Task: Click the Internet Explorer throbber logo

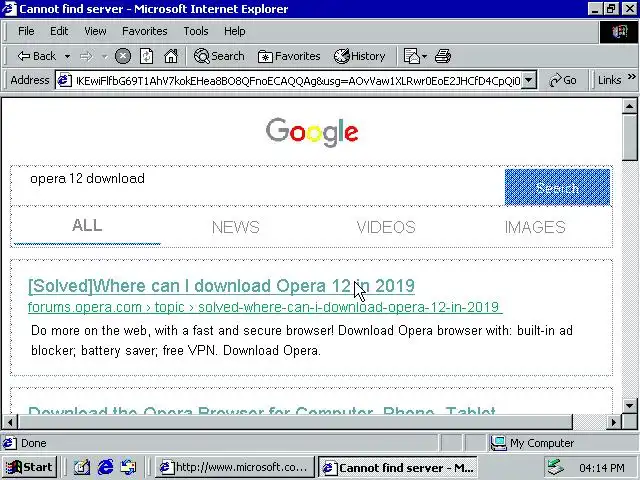Action: click(x=619, y=32)
